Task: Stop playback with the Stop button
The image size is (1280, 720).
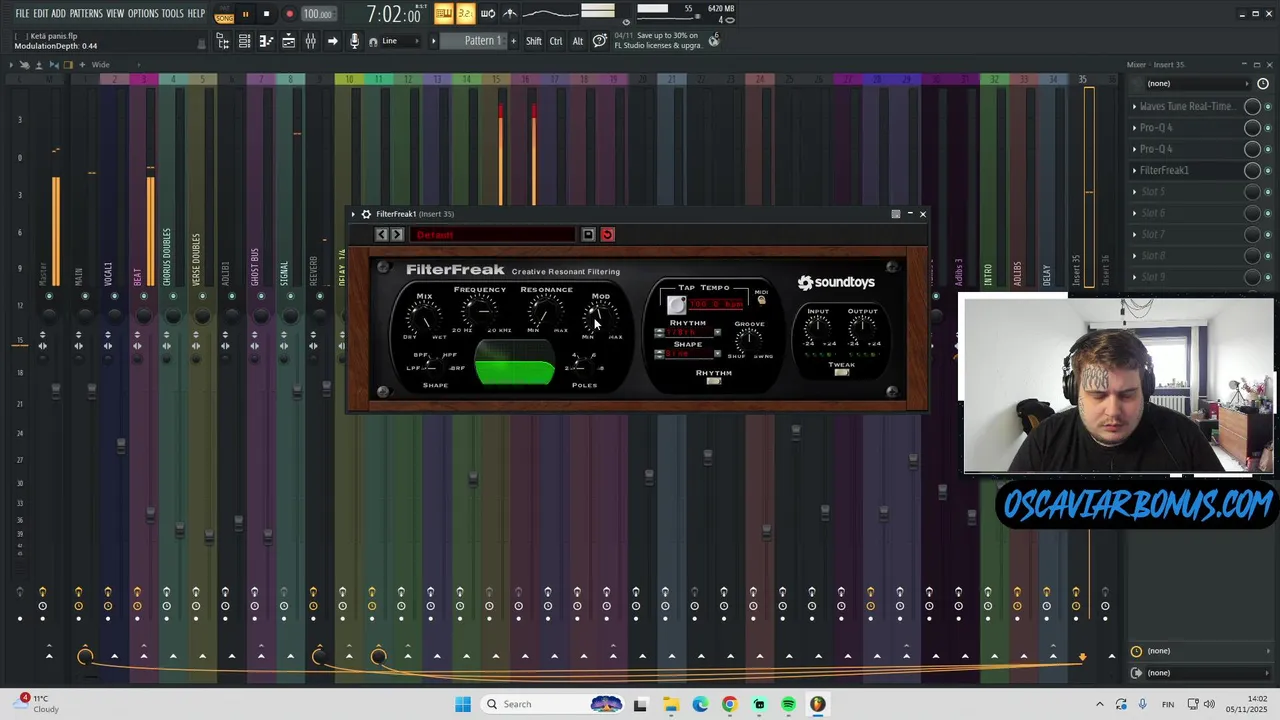Action: coord(266,14)
